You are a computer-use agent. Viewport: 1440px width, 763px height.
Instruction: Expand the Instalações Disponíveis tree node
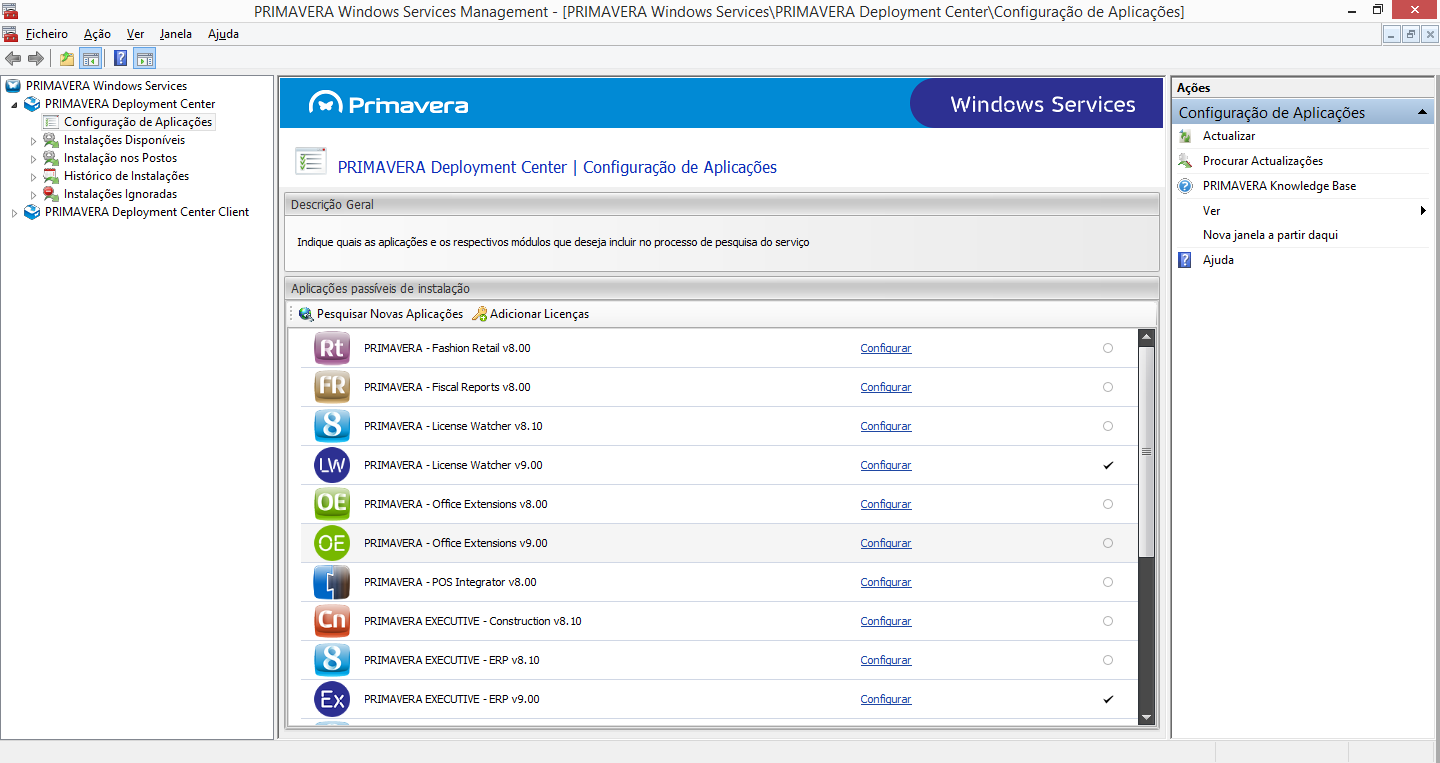(x=34, y=141)
